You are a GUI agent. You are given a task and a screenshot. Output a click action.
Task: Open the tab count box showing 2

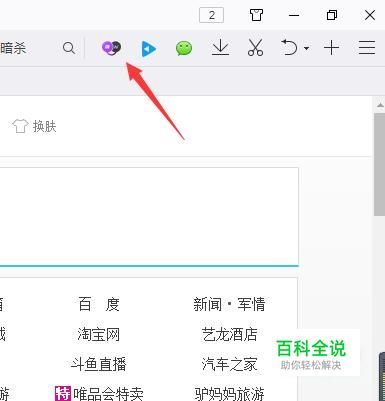click(211, 15)
